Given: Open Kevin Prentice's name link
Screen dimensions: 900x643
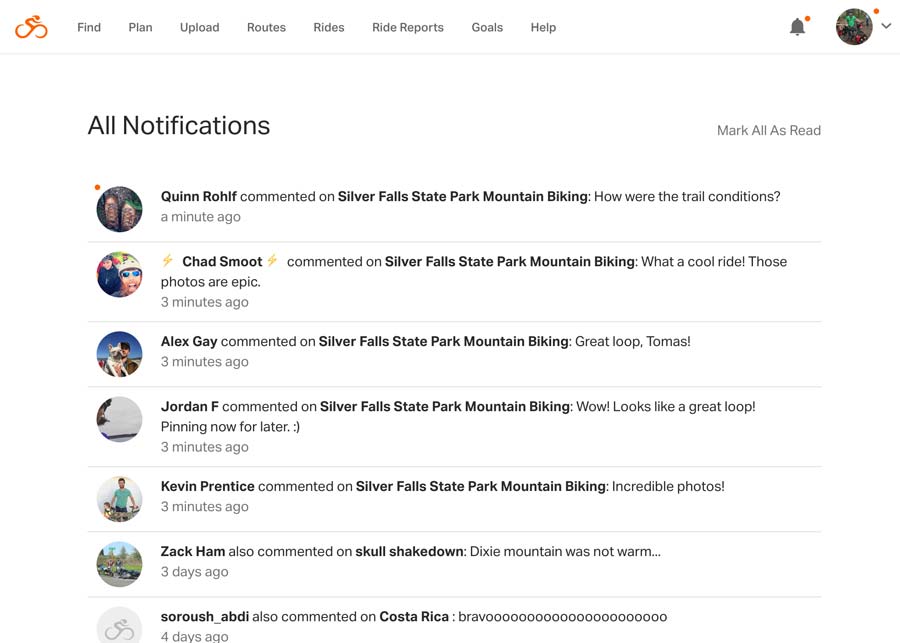Looking at the screenshot, I should (x=207, y=486).
